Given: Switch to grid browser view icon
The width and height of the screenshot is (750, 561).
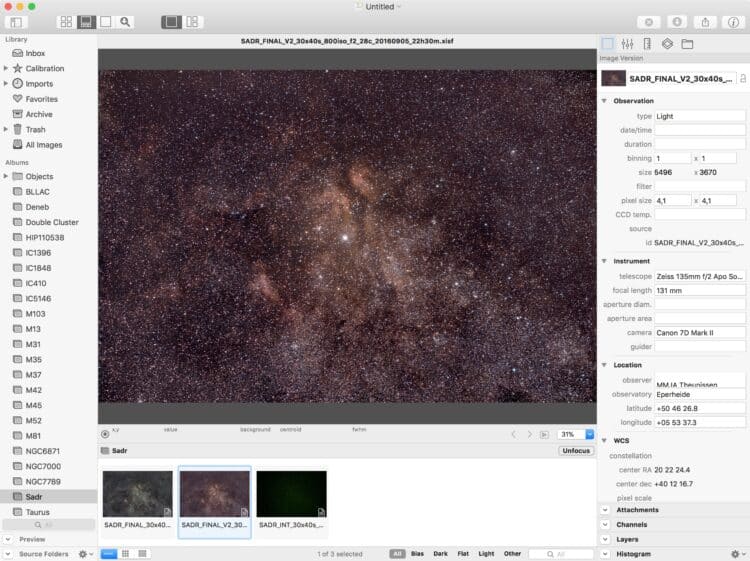Looking at the screenshot, I should point(66,22).
